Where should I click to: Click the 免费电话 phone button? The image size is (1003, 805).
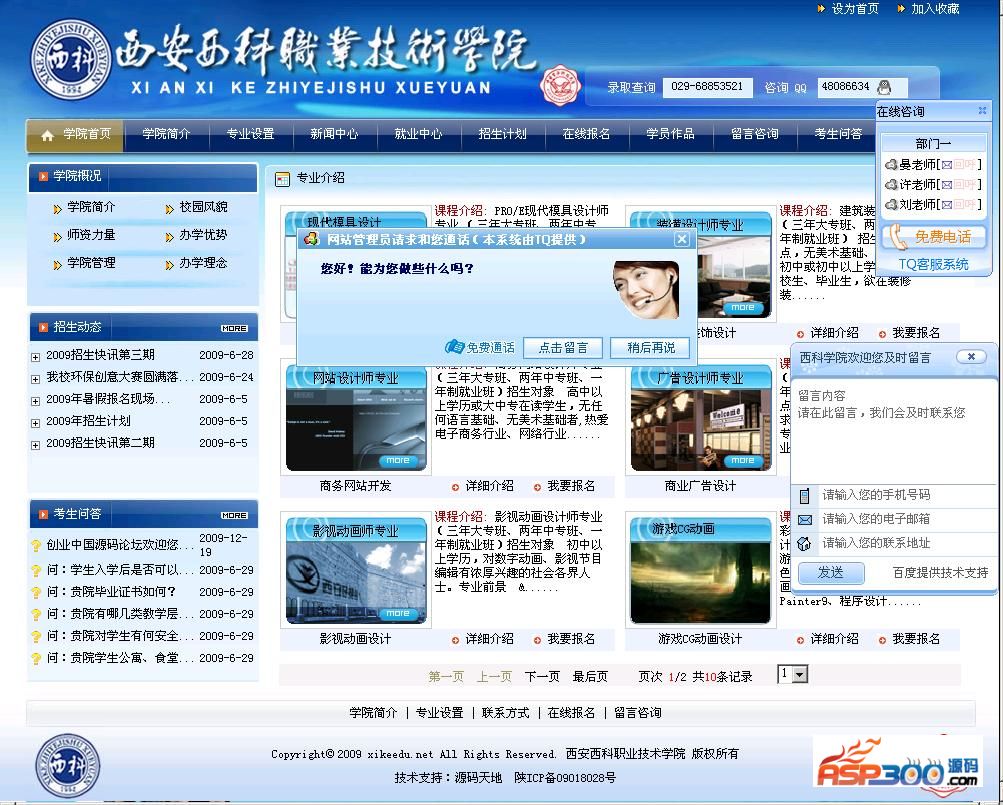933,237
